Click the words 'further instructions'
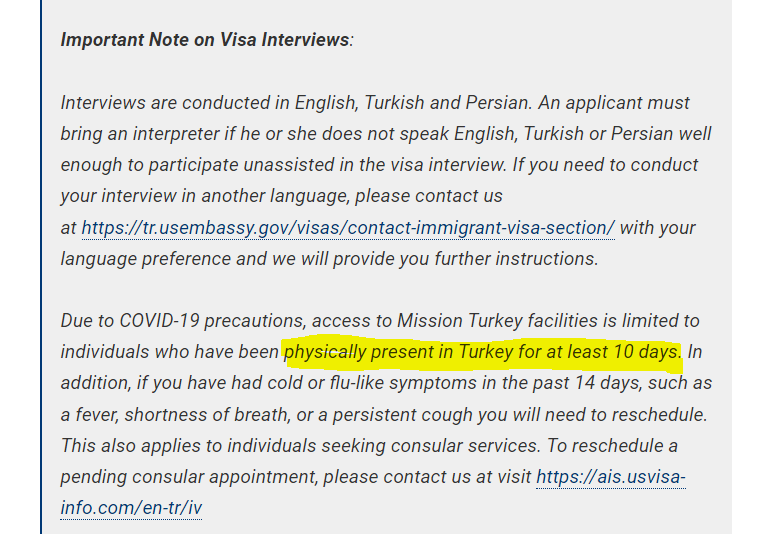757x534 pixels. click(516, 259)
